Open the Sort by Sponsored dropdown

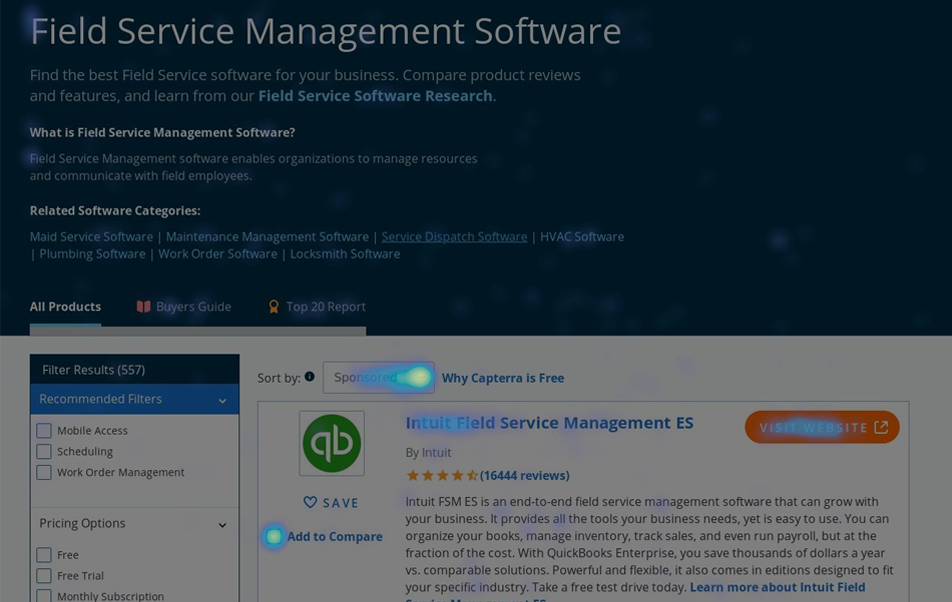(x=379, y=377)
